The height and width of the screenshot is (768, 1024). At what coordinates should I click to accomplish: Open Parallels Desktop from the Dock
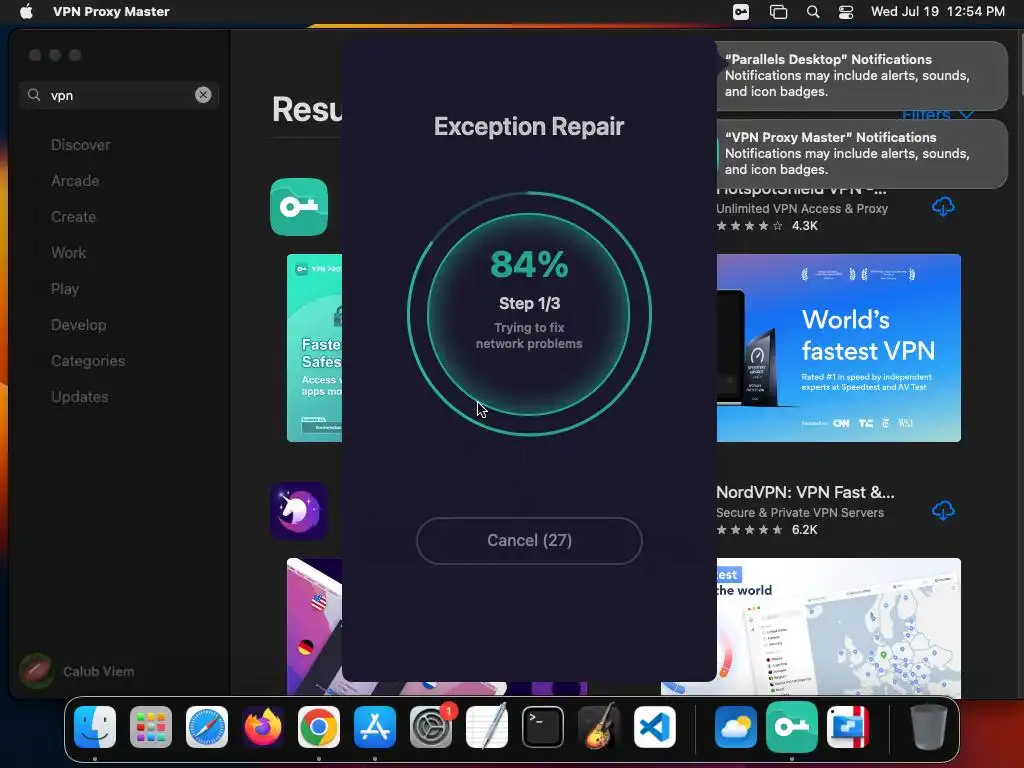click(x=848, y=727)
